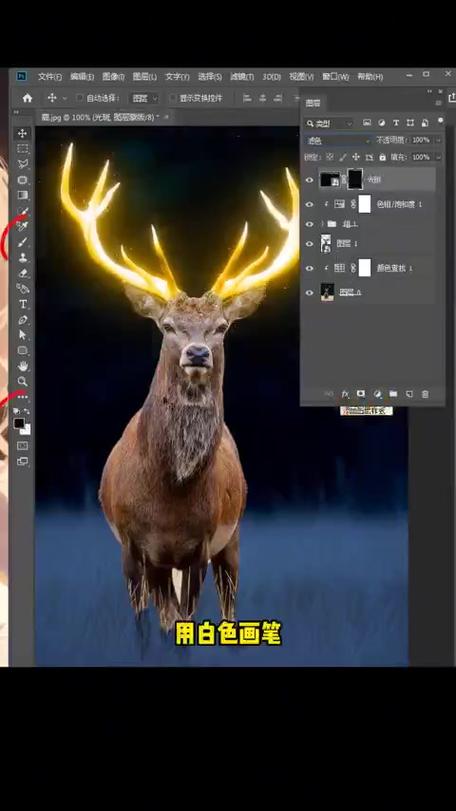This screenshot has width=456, height=811.
Task: Select the Move tool in toolbox
Action: [x=22, y=133]
